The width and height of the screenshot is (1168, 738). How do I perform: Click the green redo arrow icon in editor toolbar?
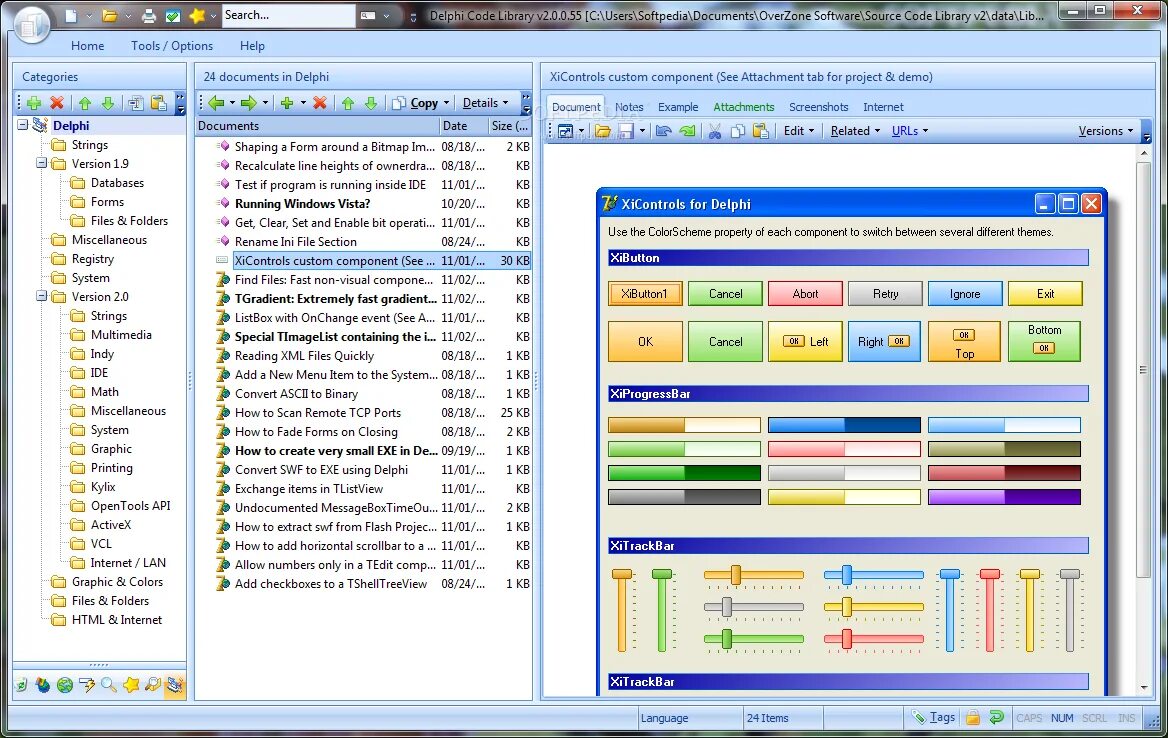pyautogui.click(x=687, y=131)
